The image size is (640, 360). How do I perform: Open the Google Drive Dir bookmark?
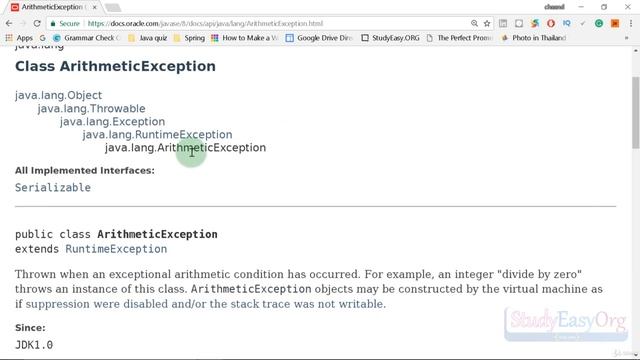319,38
